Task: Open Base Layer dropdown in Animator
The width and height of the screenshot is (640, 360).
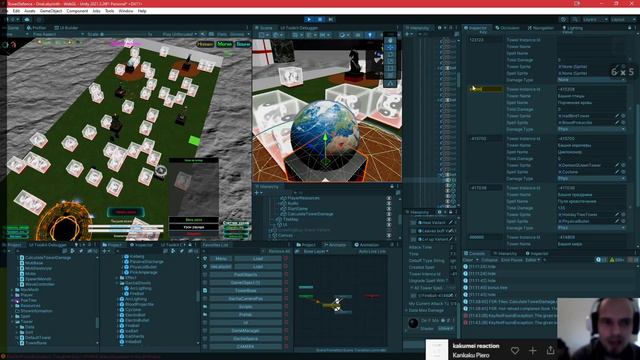Action: pos(316,251)
